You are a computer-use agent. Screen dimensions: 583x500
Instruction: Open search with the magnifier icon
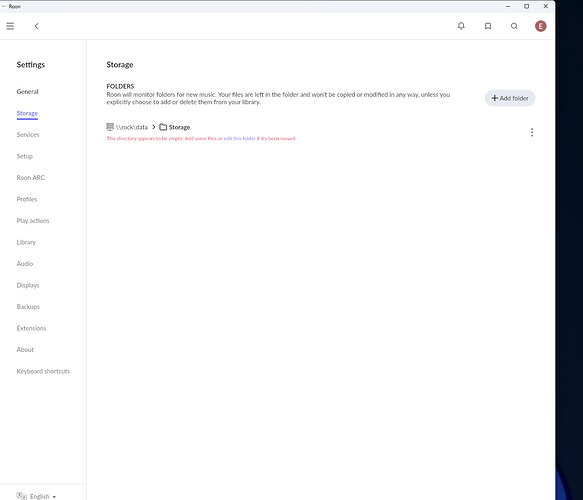tap(514, 26)
